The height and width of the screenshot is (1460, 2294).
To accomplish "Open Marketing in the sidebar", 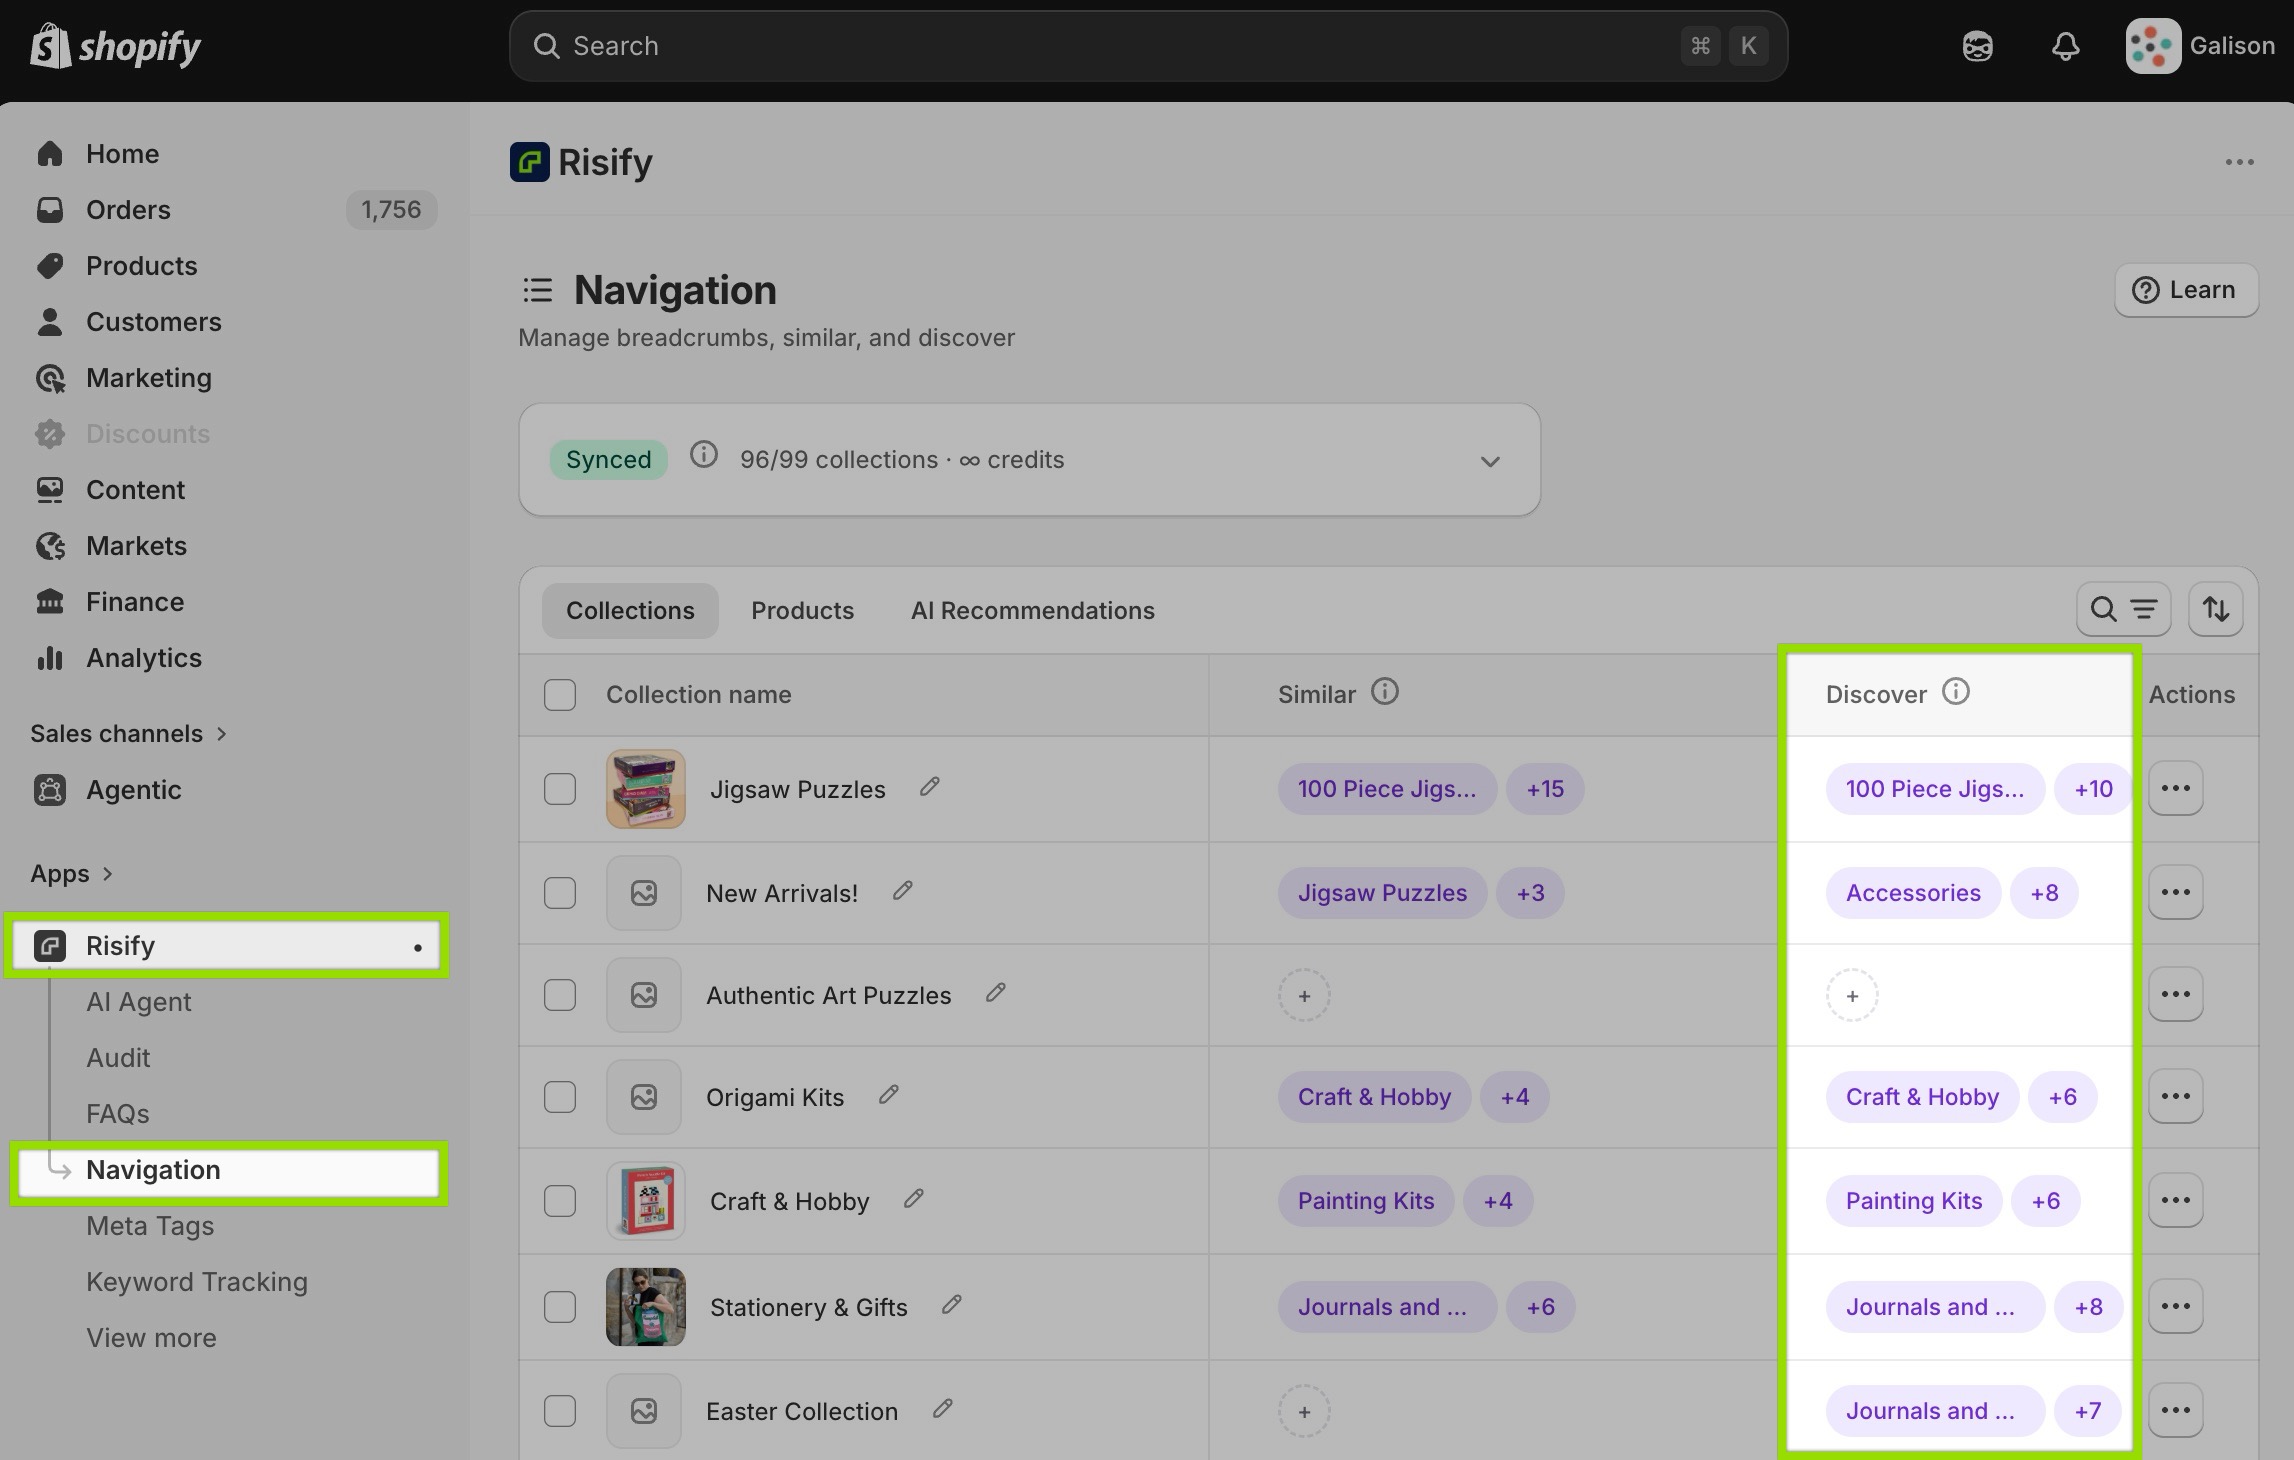I will (148, 378).
